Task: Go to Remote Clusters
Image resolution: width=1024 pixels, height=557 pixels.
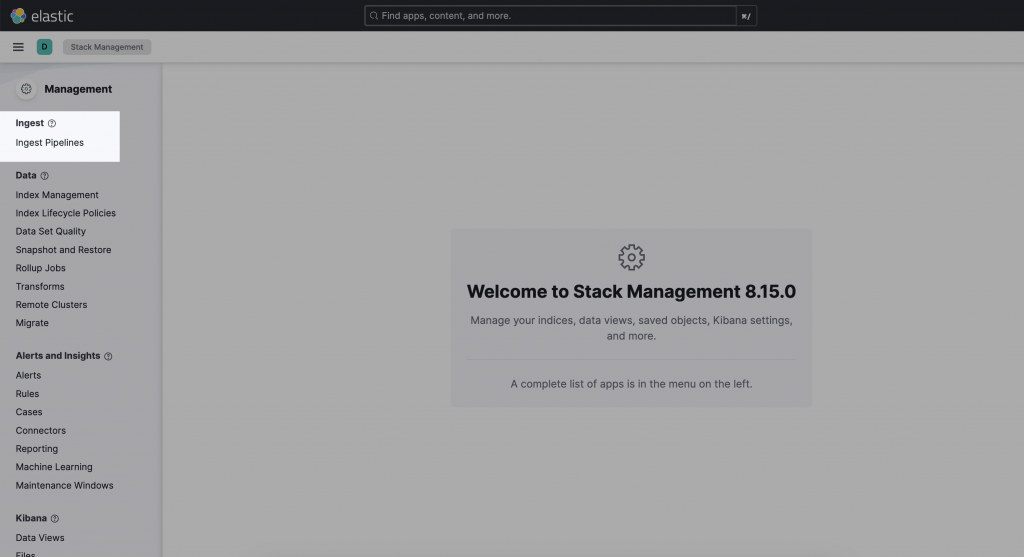Action: pyautogui.click(x=51, y=304)
